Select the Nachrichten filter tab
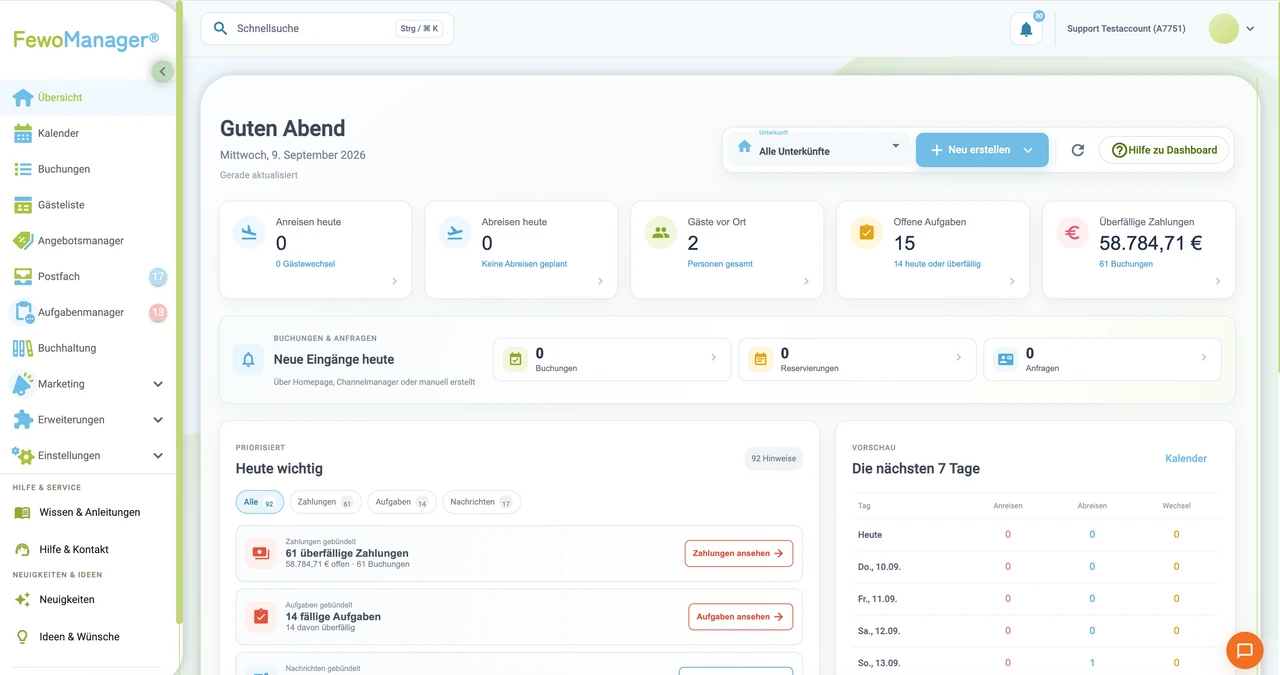The image size is (1280, 675). [482, 502]
